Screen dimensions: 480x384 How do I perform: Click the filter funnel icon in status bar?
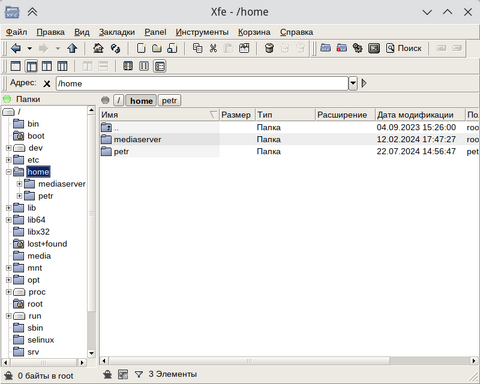tap(139, 374)
